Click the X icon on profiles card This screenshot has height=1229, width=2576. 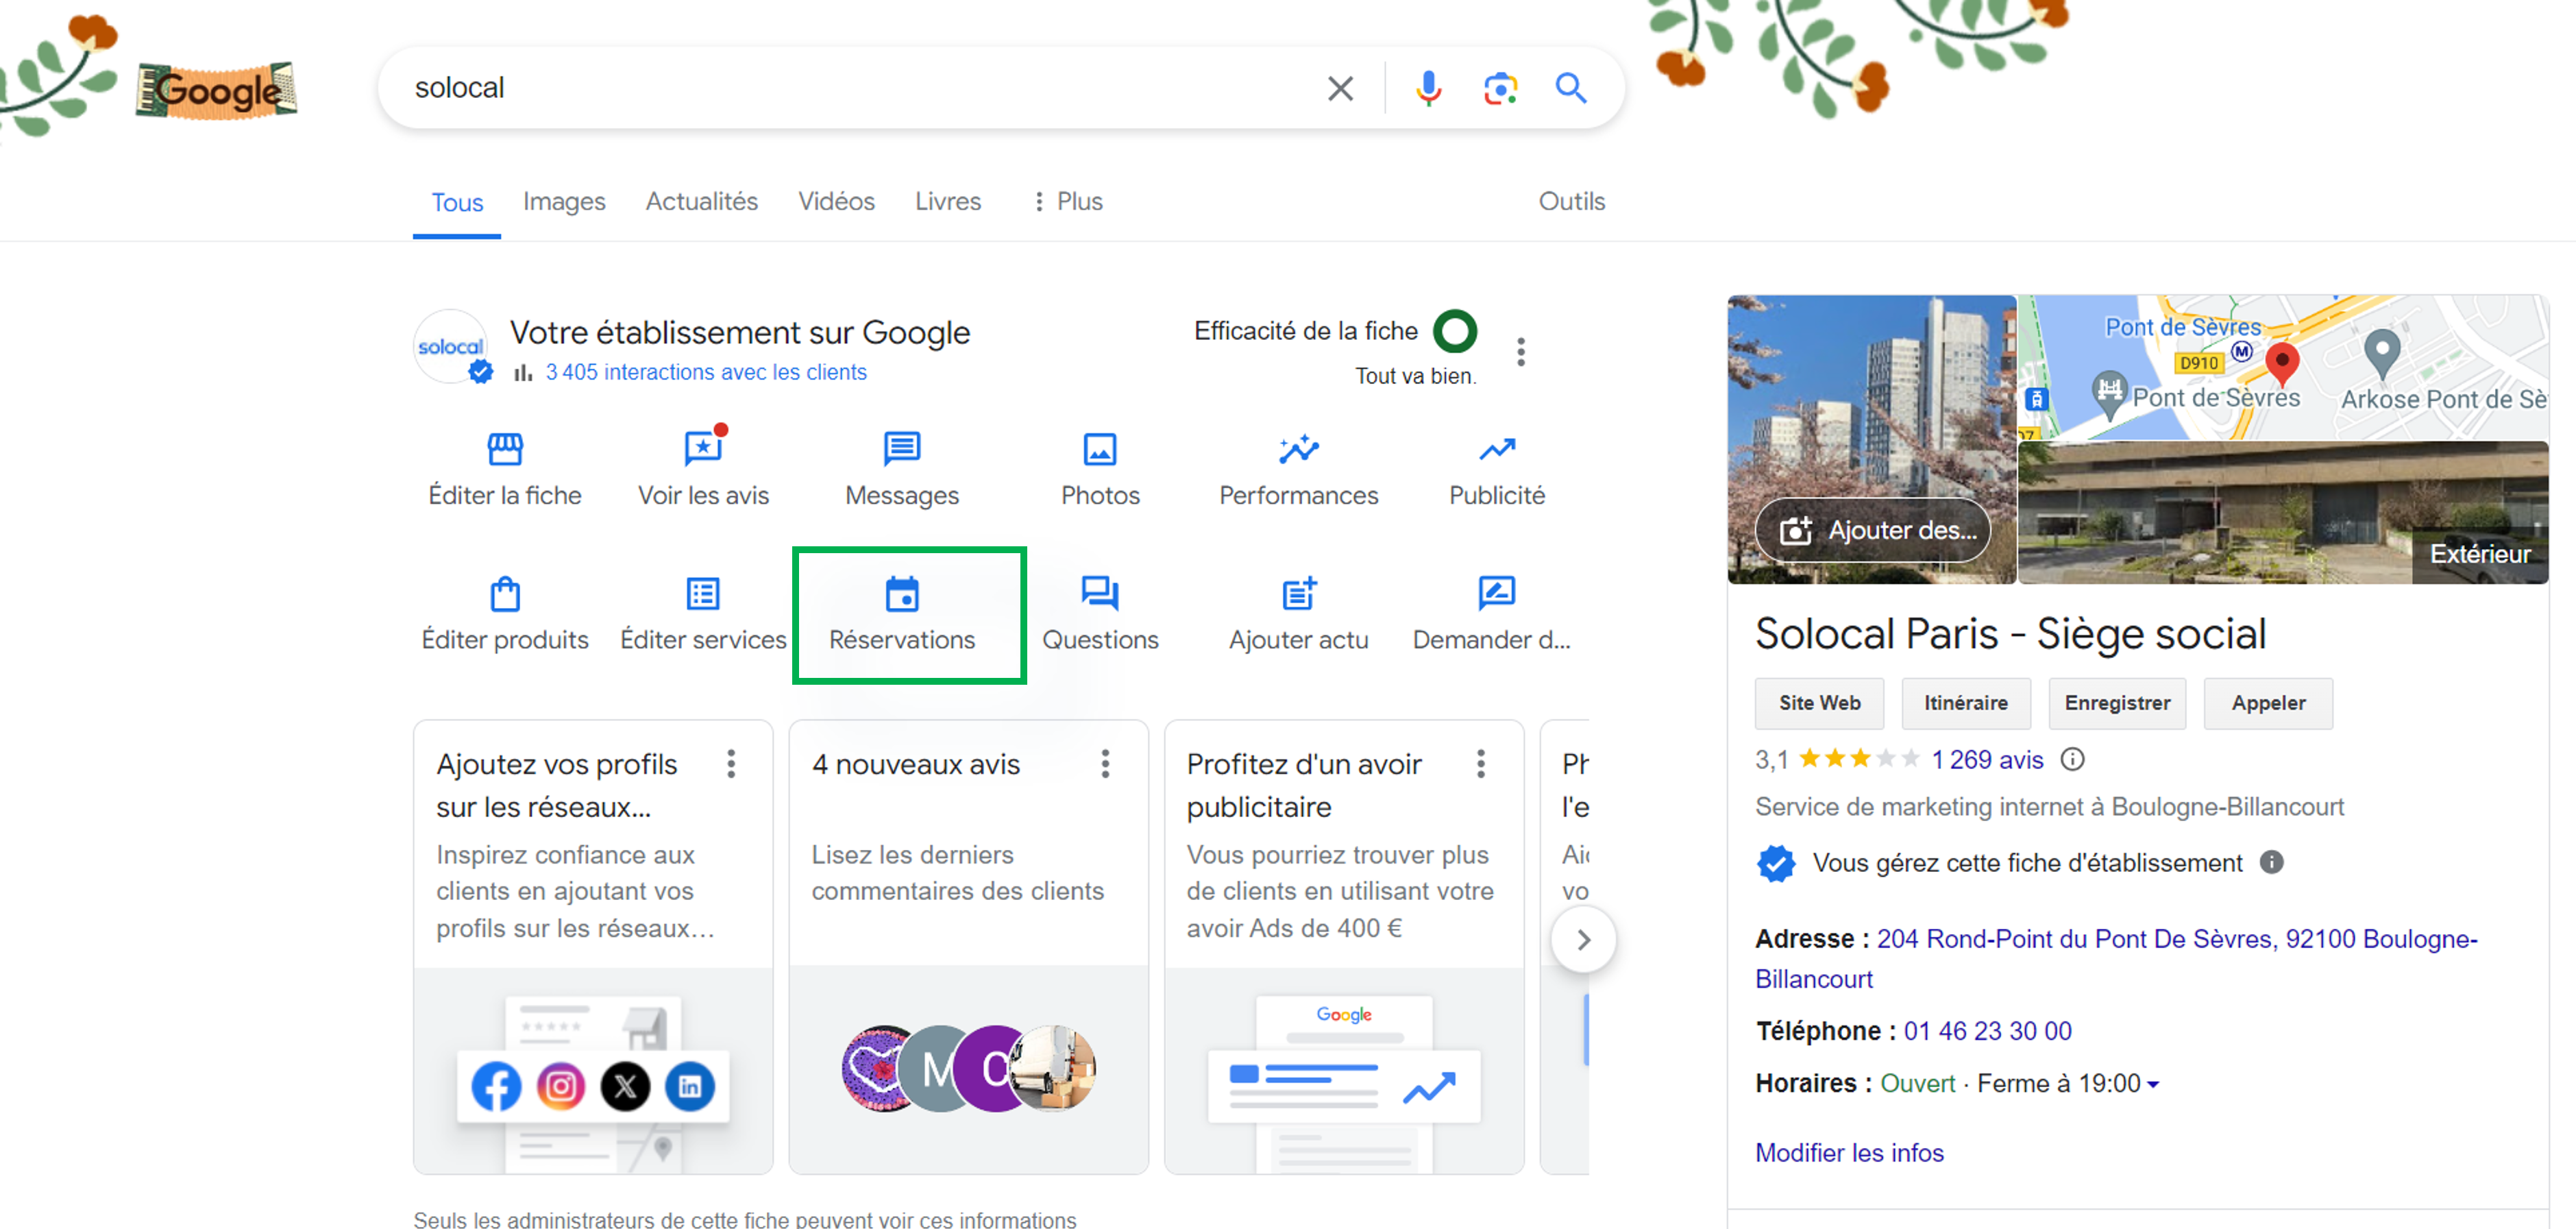(625, 1086)
